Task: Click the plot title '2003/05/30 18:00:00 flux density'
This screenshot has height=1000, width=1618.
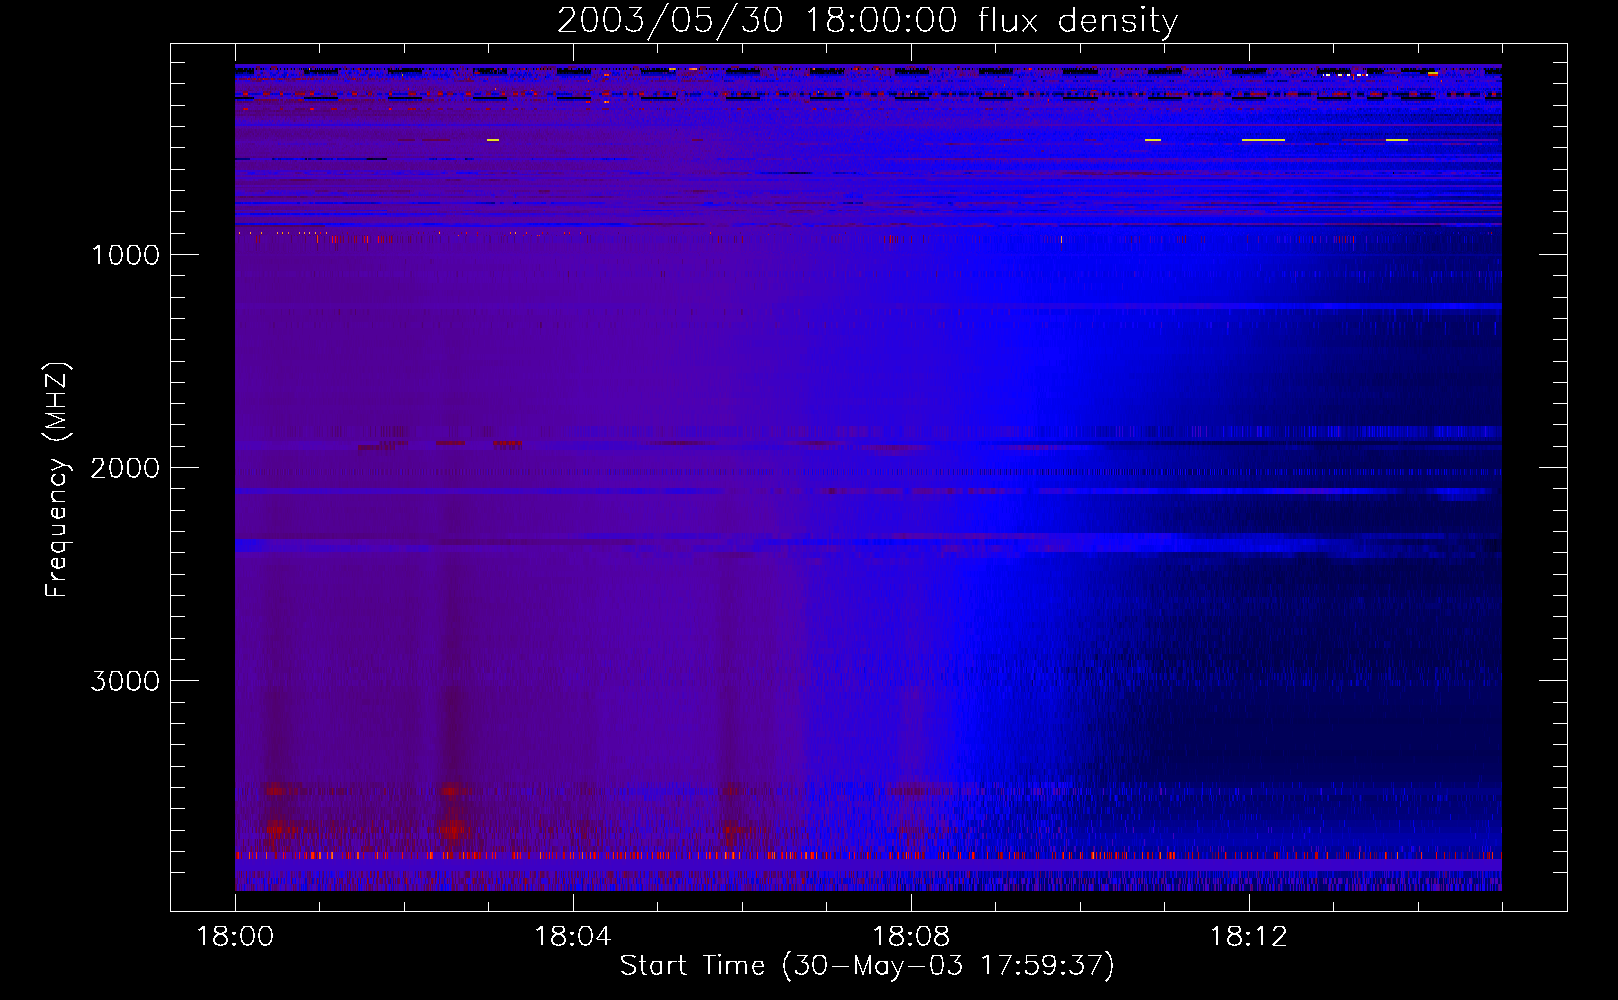Action: [867, 21]
